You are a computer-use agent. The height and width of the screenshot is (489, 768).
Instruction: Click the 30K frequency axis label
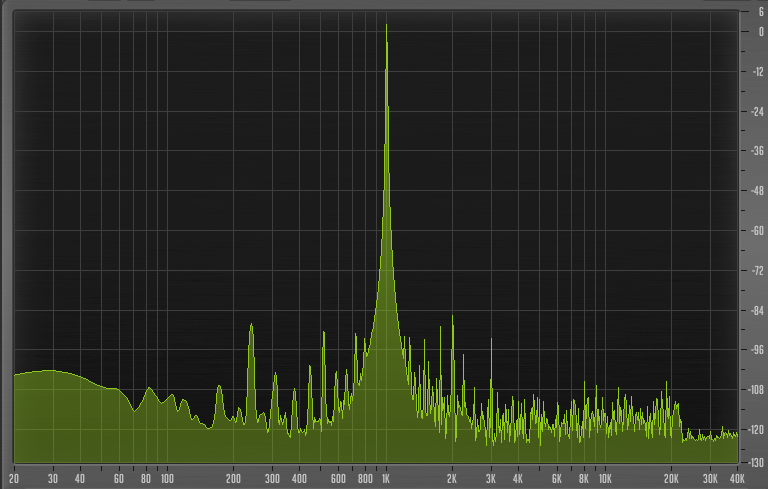(710, 479)
